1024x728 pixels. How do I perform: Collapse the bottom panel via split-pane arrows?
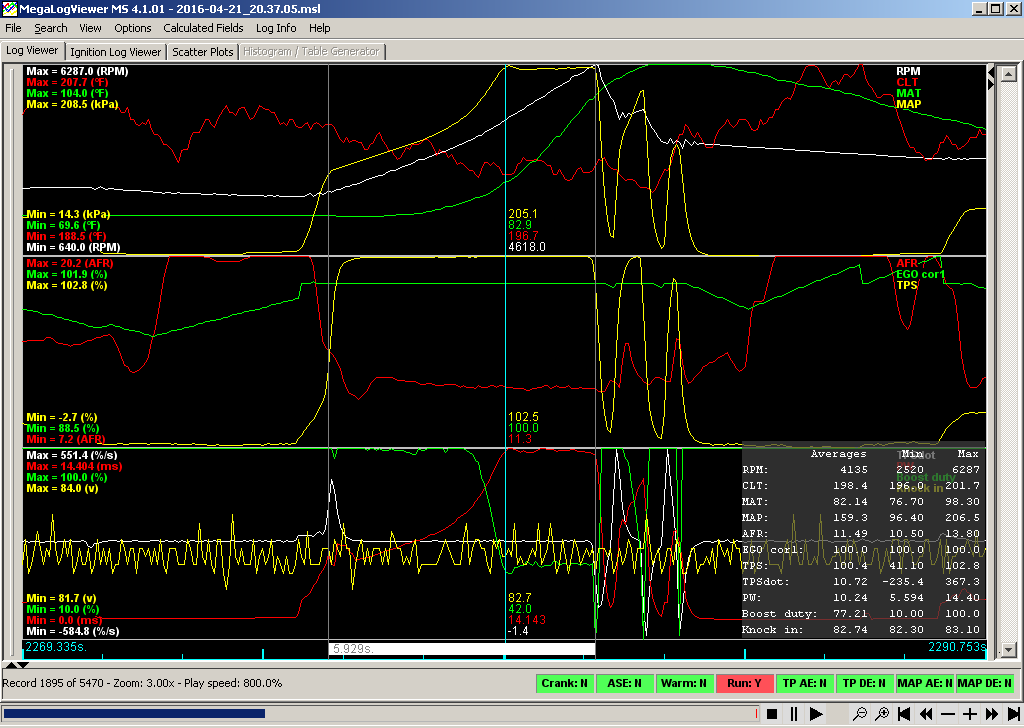(22, 665)
